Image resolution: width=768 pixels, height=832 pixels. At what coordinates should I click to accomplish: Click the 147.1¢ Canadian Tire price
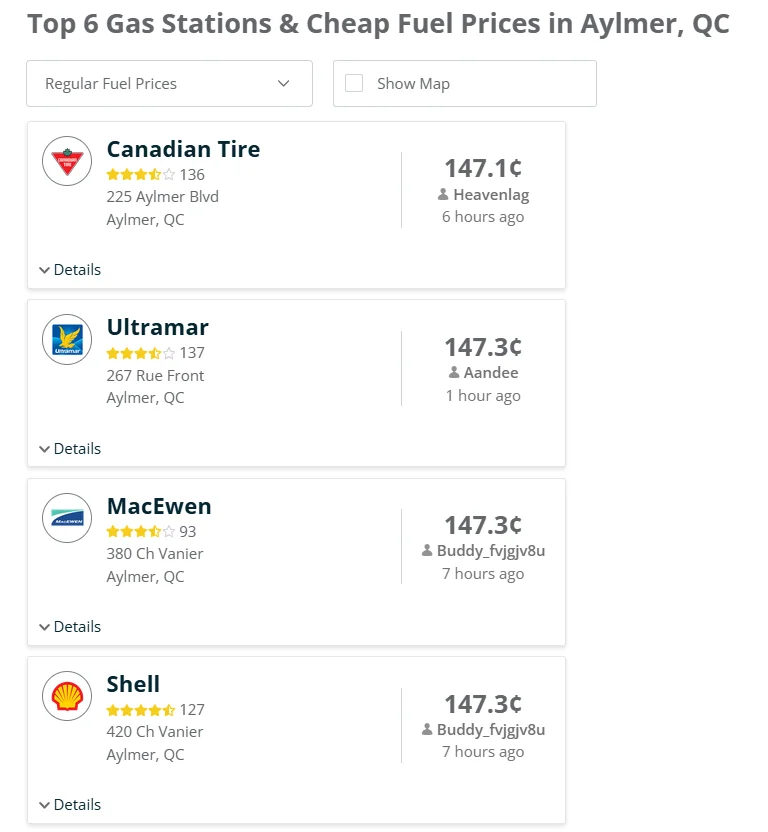(483, 168)
